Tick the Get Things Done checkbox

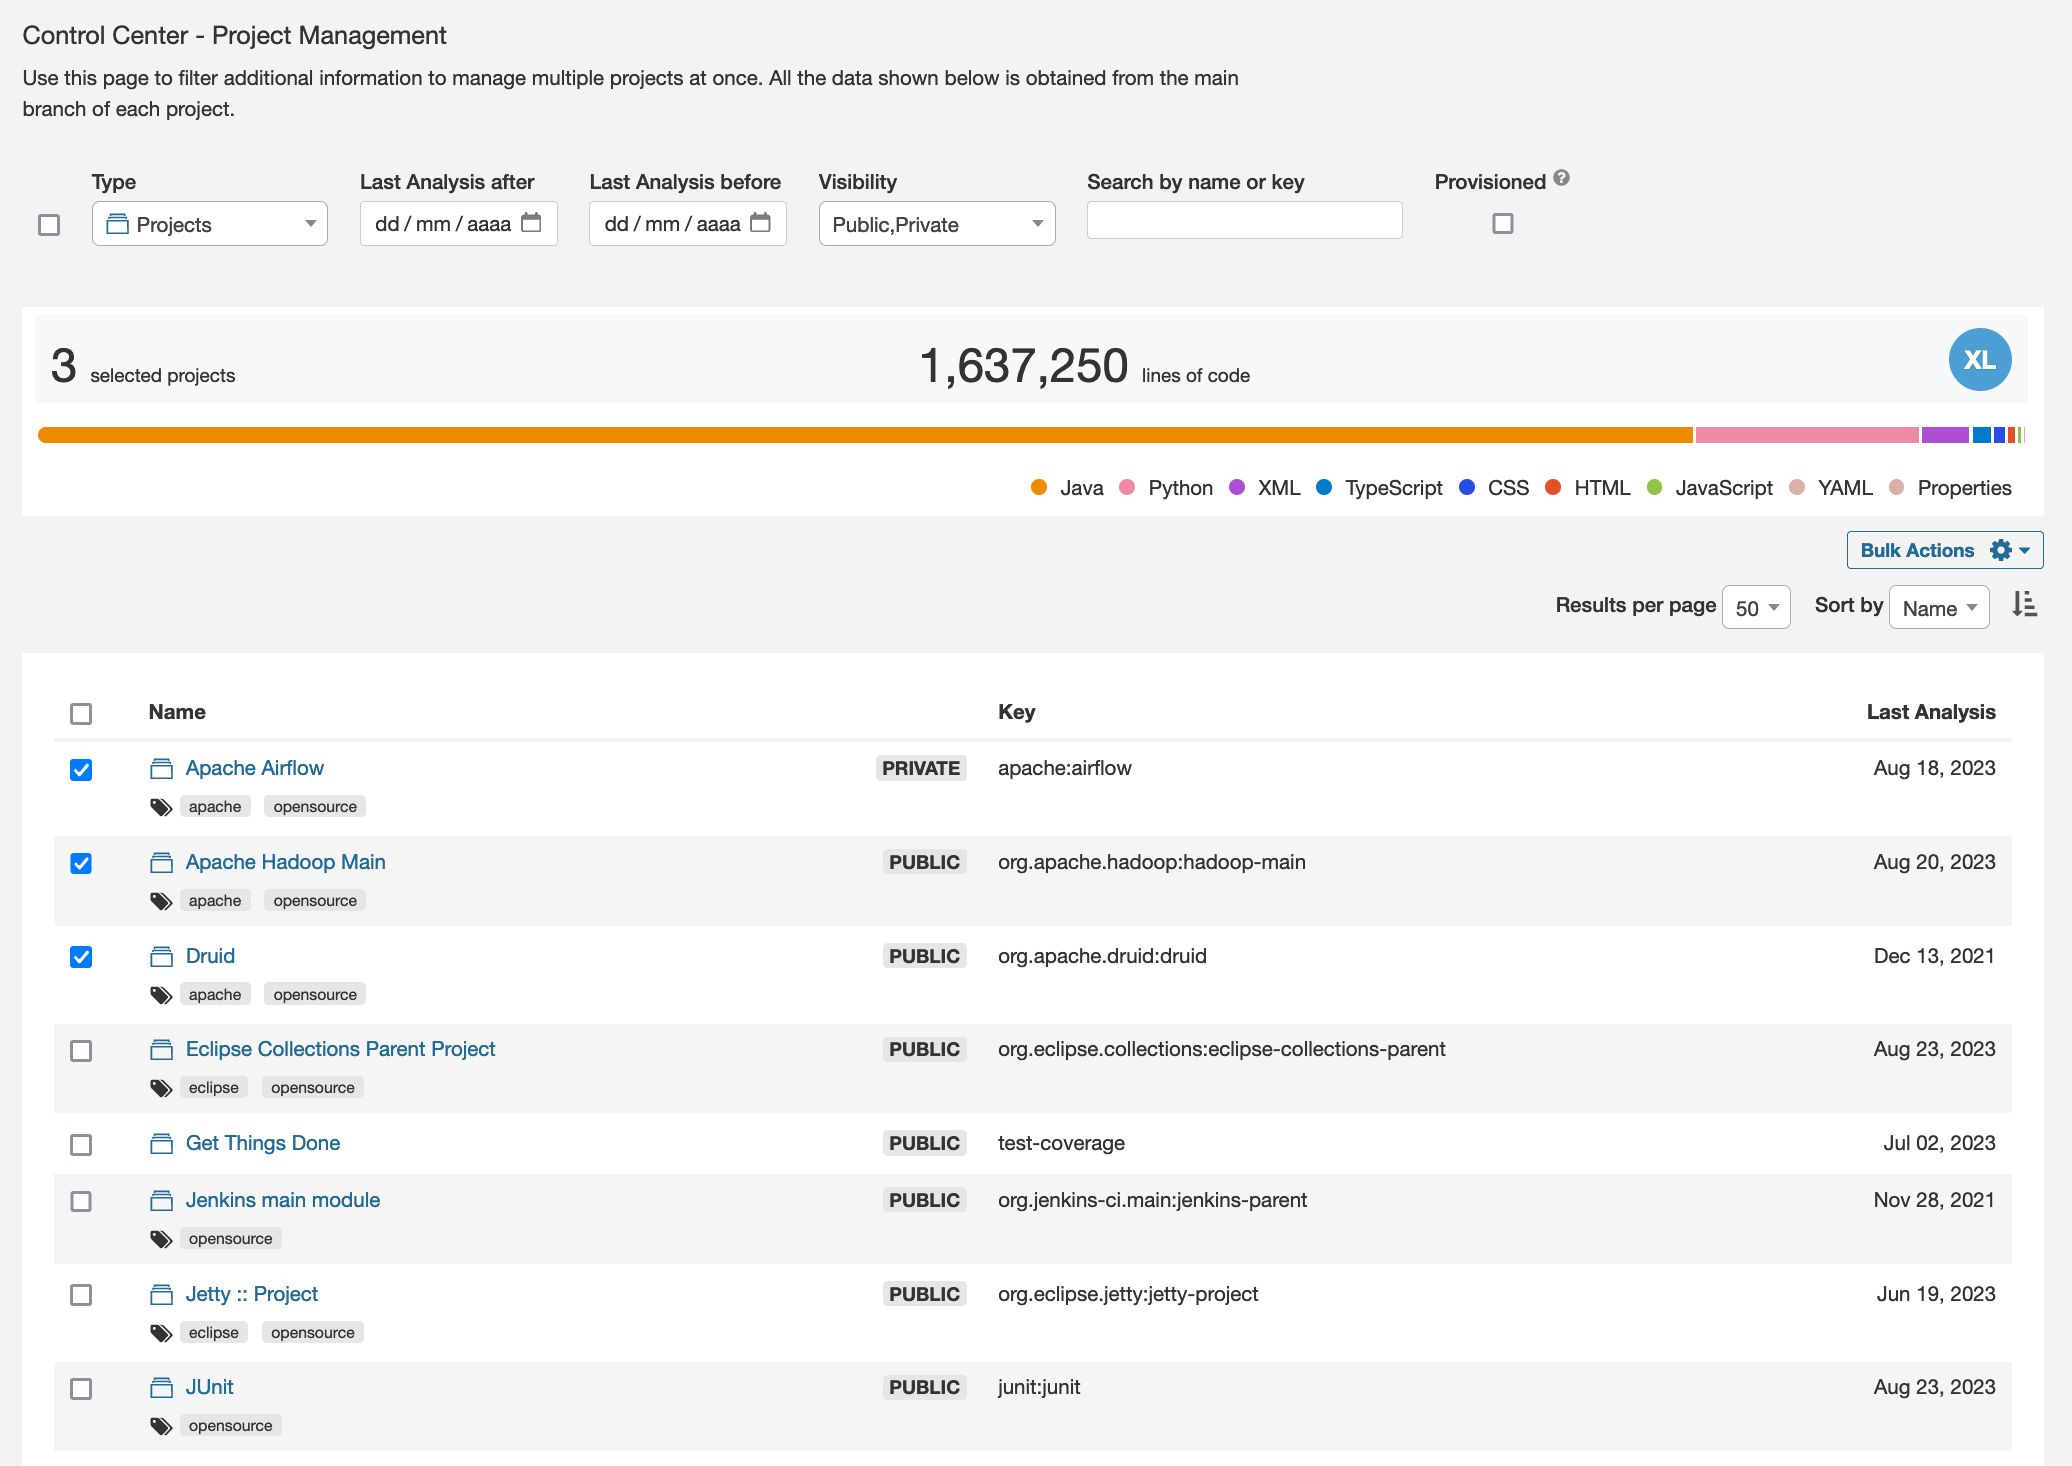tap(81, 1144)
